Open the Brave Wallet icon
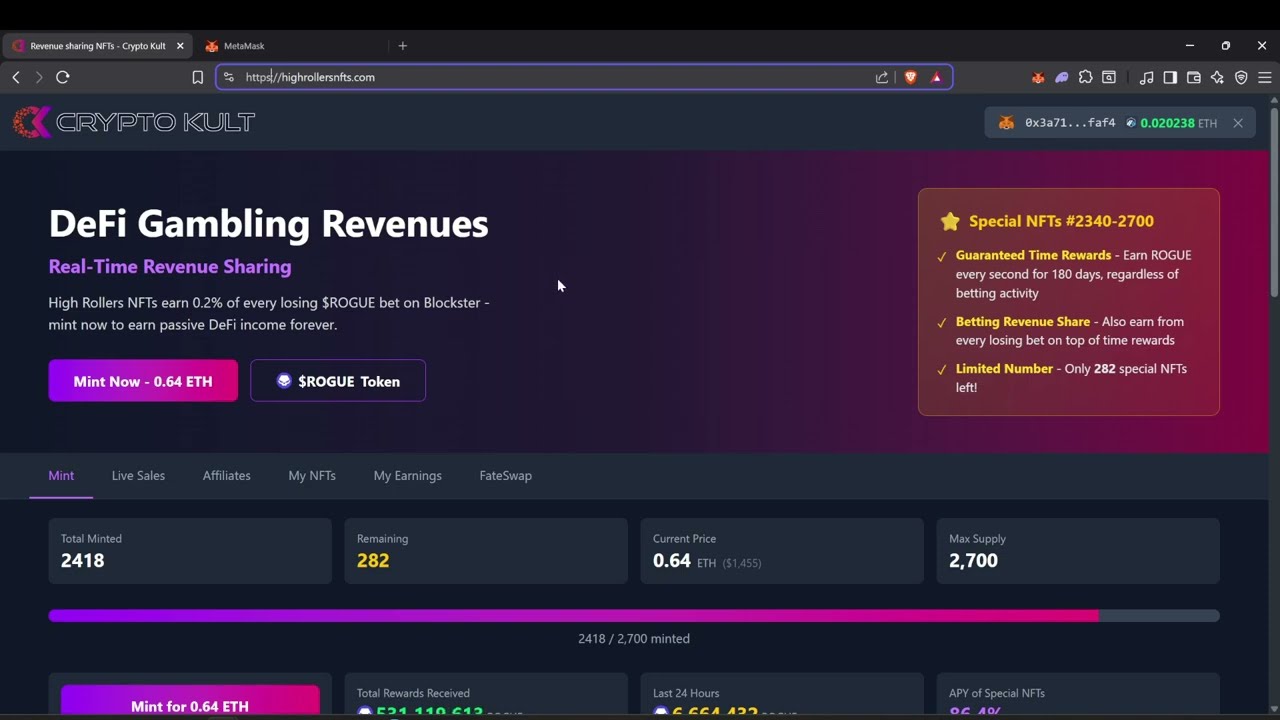1280x720 pixels. pos(1193,77)
